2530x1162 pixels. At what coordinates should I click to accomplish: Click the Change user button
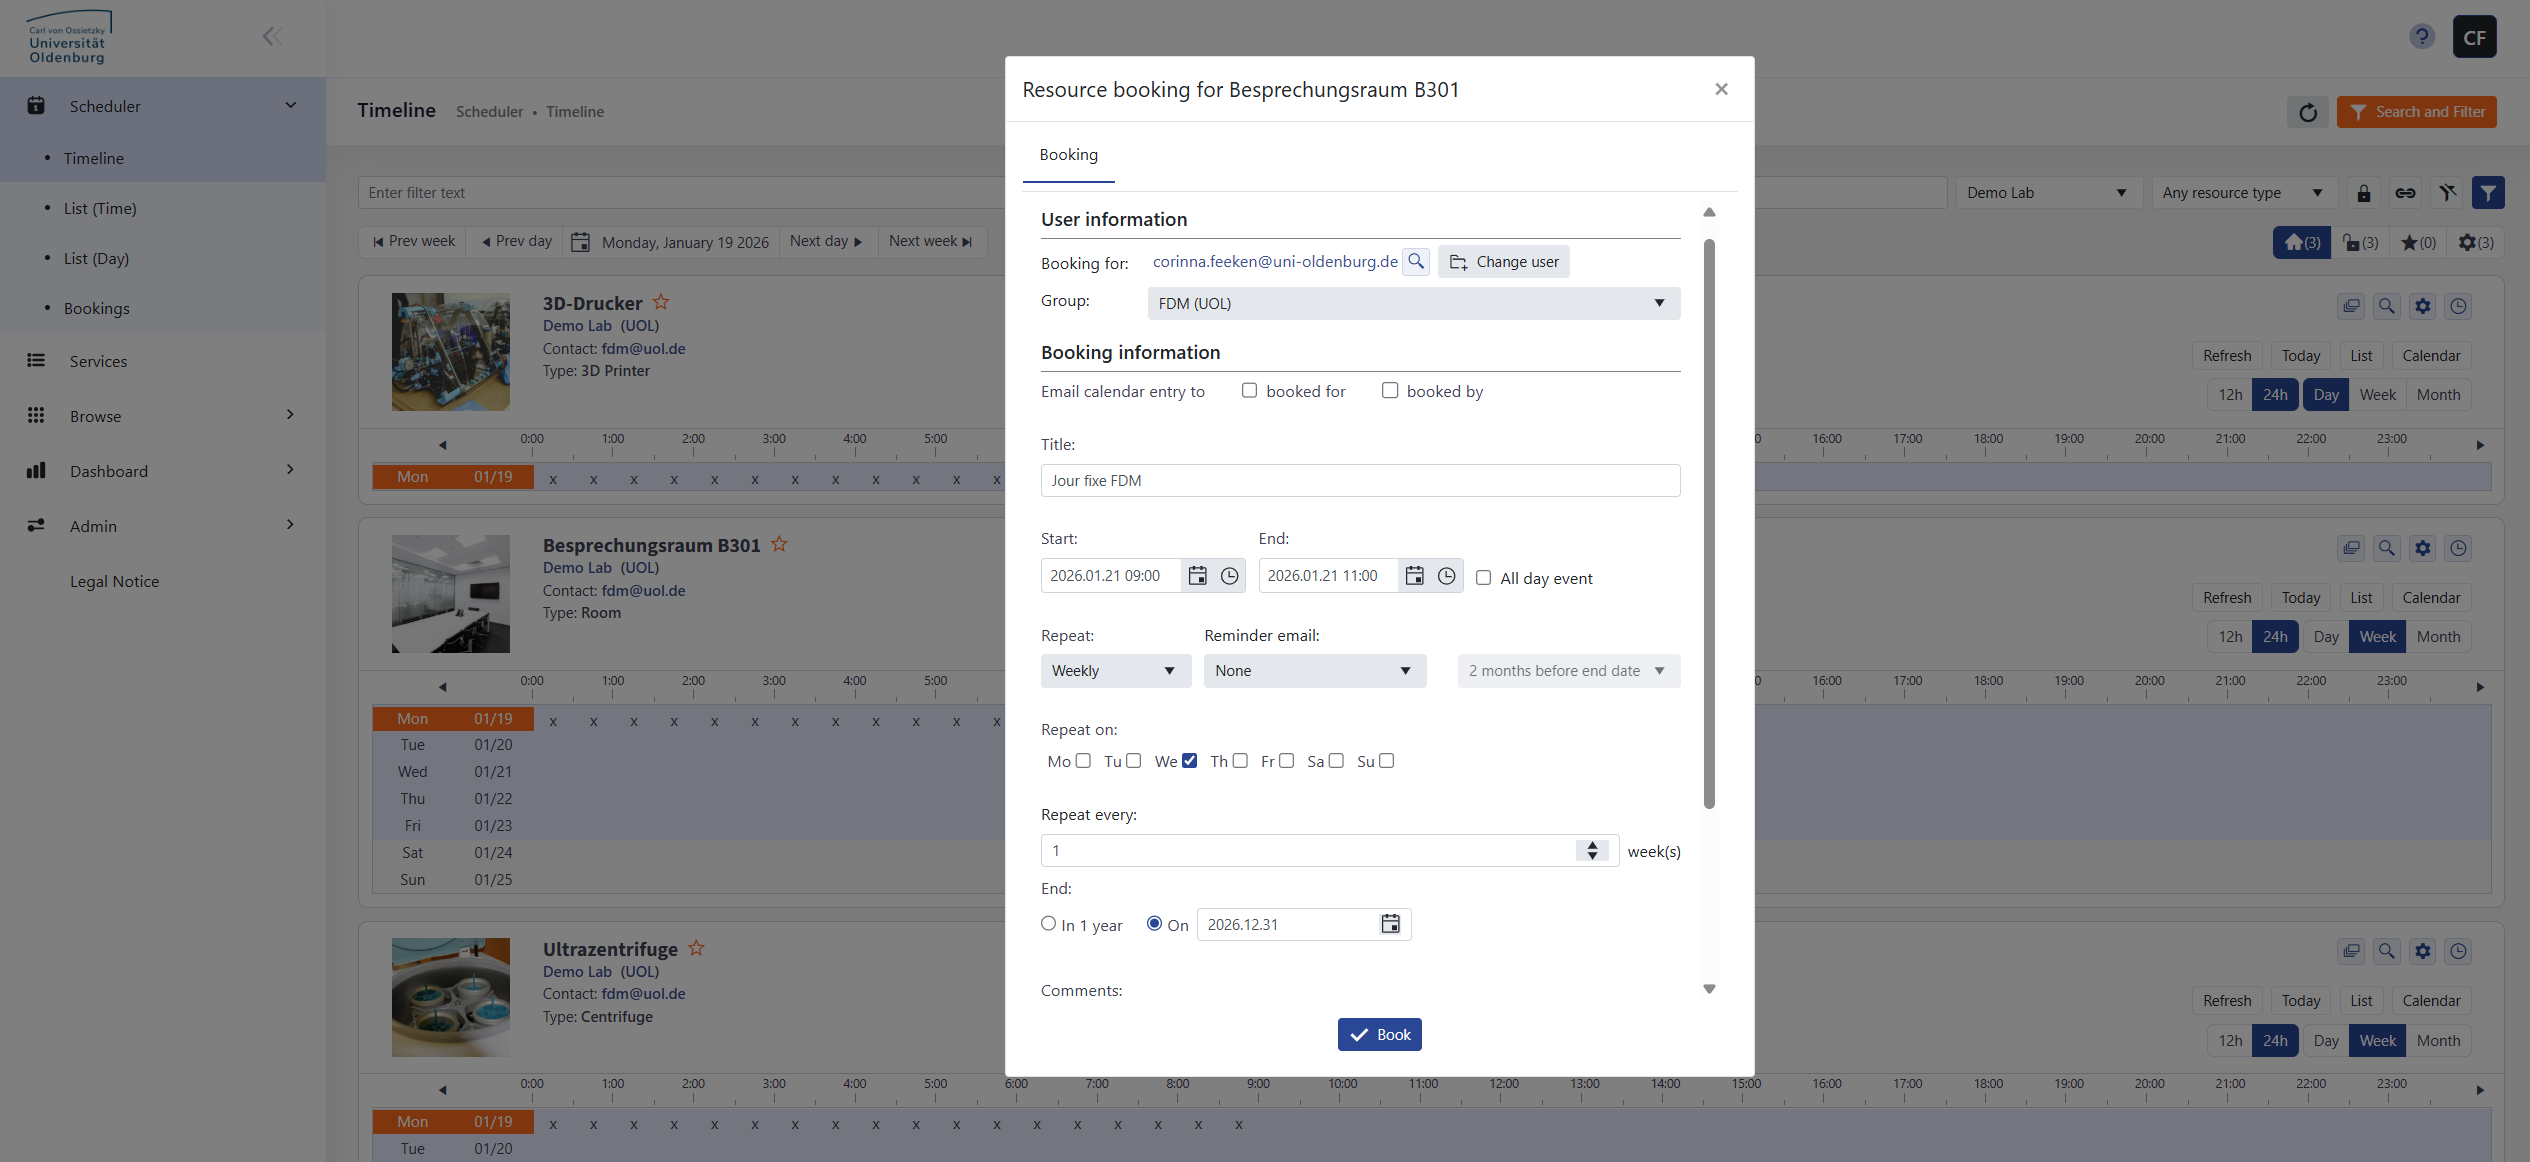click(1503, 262)
